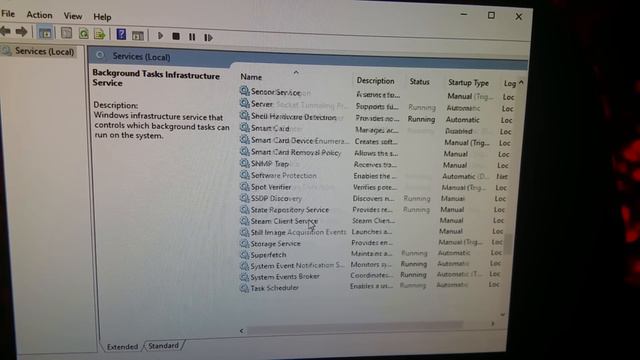Select the SSDP Discovery gear icon

(244, 198)
